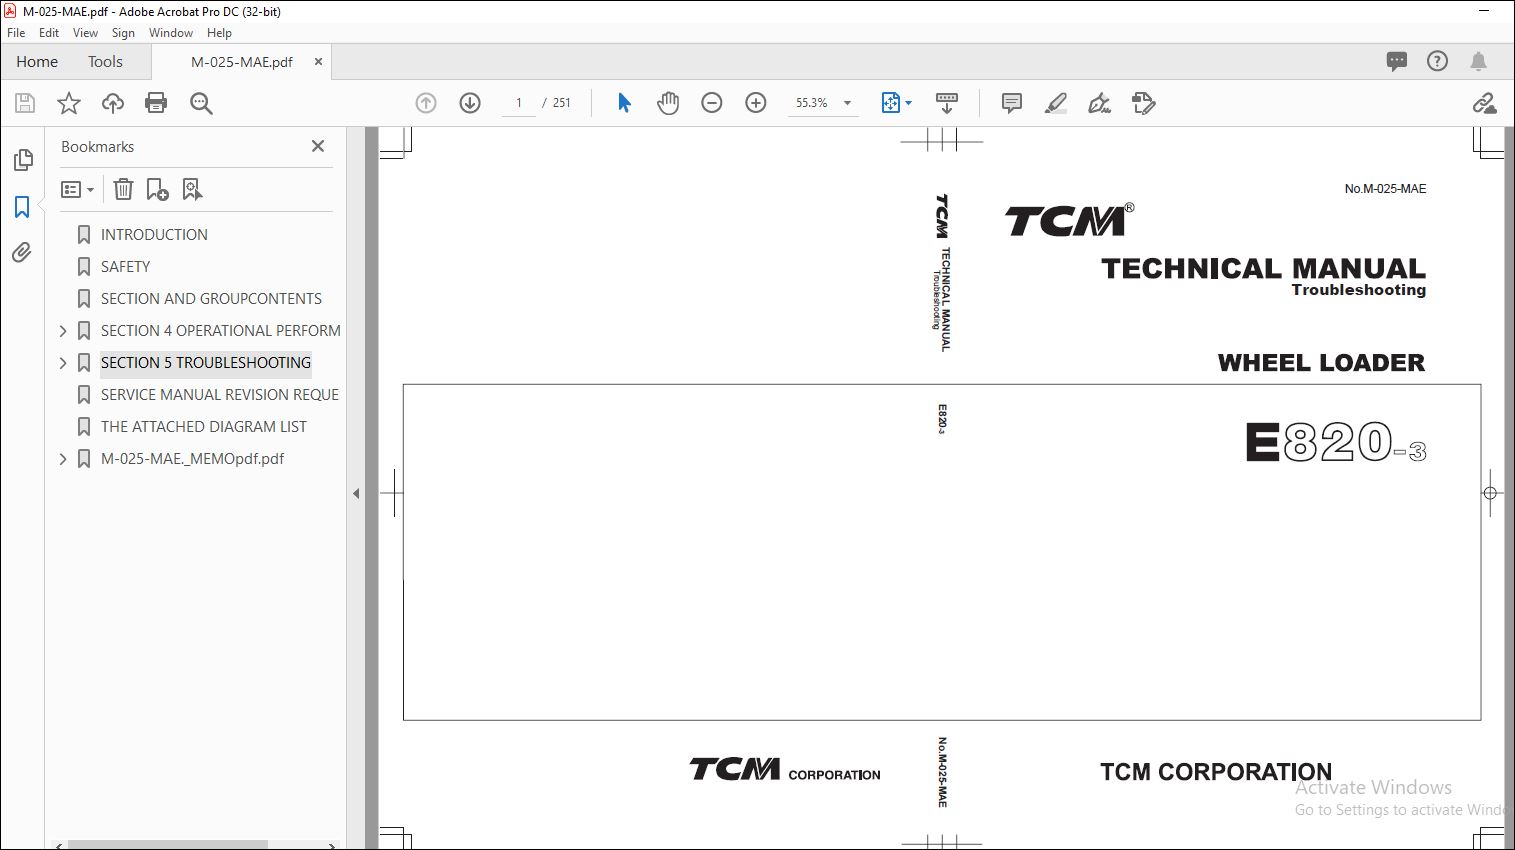Select the M-025-MAE.pdf document tab

241,62
